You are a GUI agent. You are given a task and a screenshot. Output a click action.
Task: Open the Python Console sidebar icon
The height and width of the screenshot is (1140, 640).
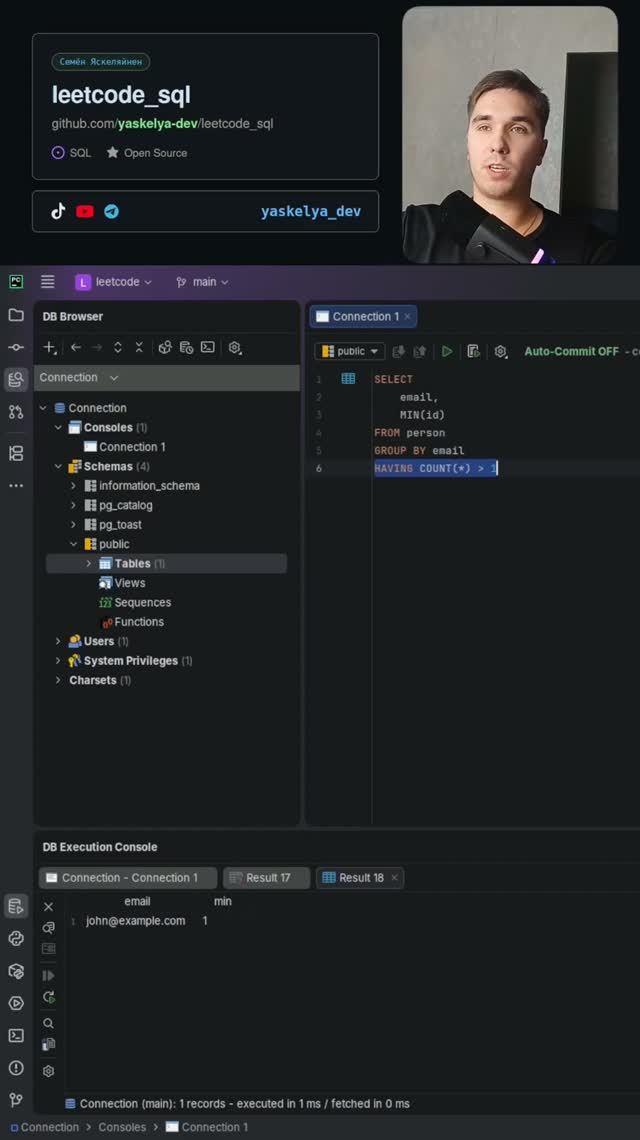pos(16,938)
